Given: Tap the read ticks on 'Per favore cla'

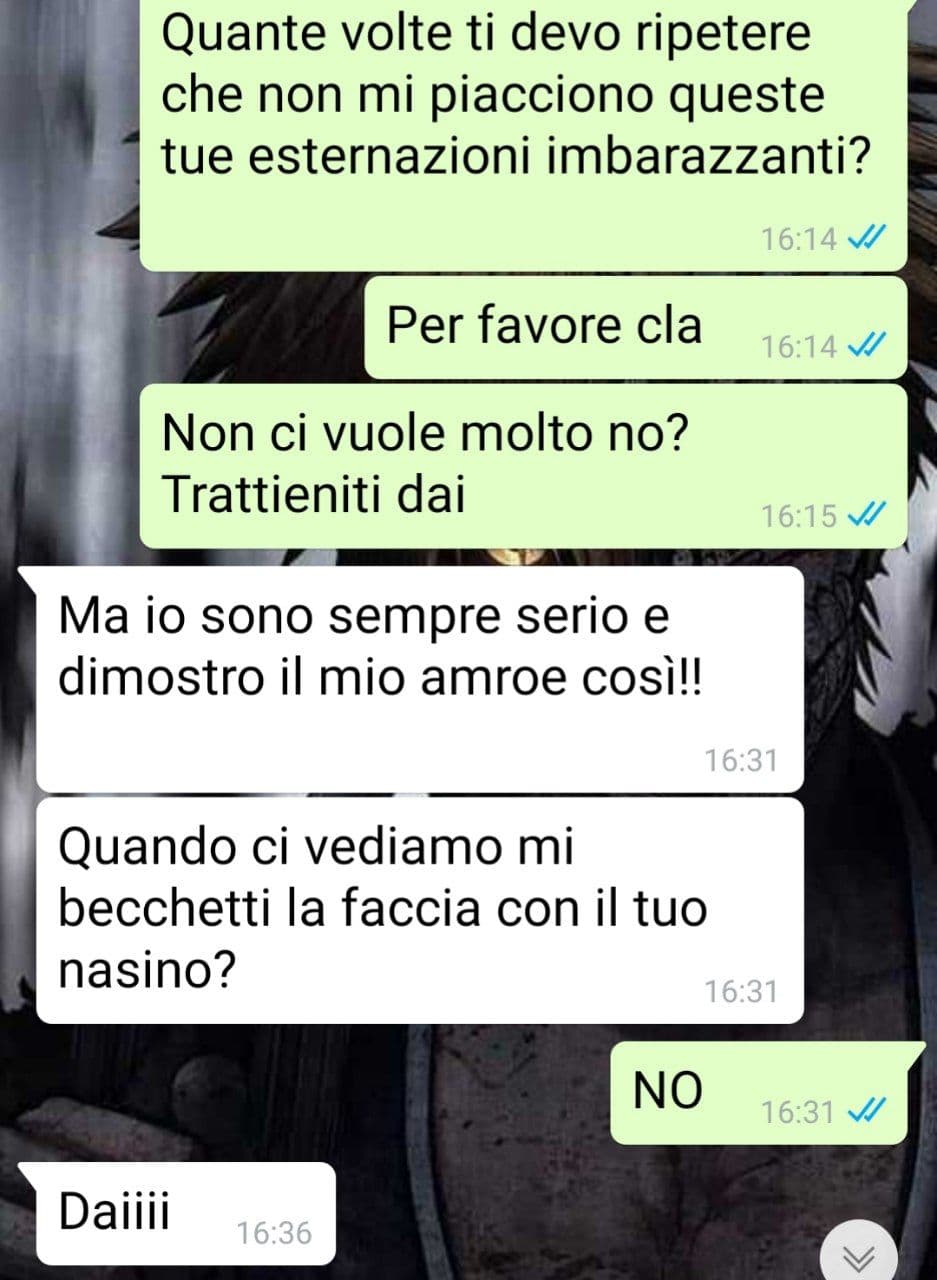Looking at the screenshot, I should coord(862,346).
